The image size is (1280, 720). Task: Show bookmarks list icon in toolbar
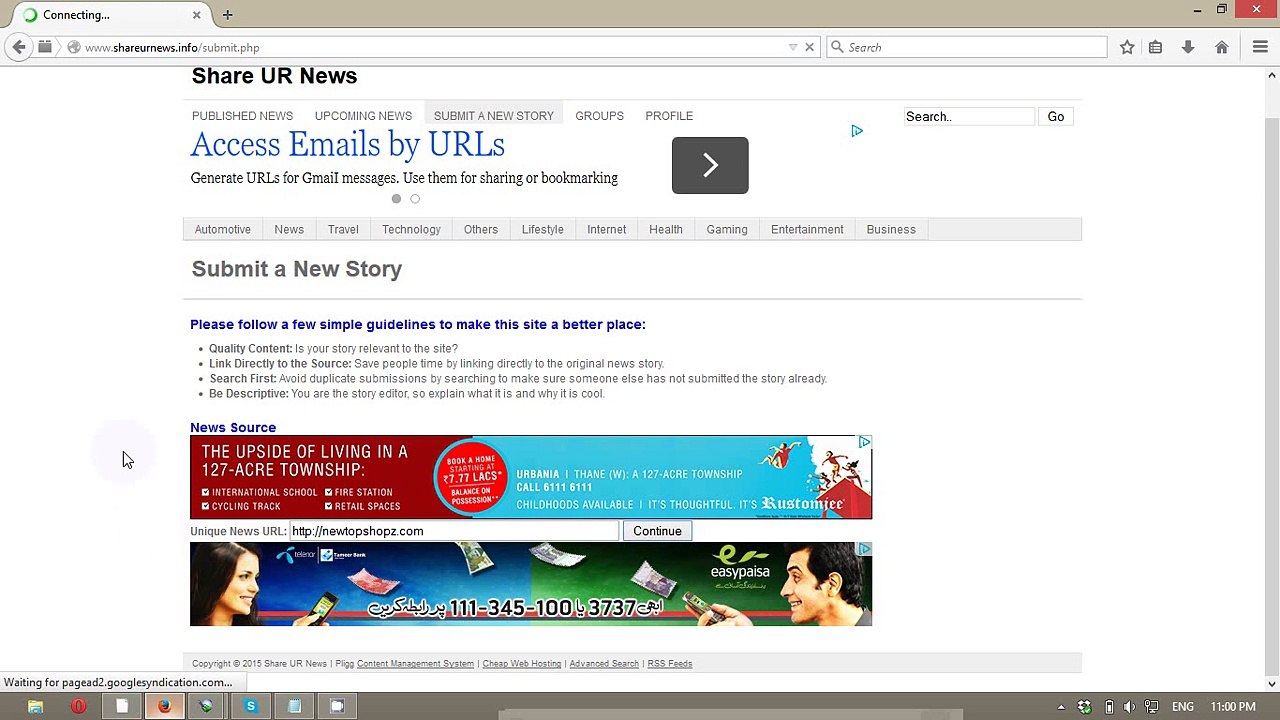point(1156,47)
